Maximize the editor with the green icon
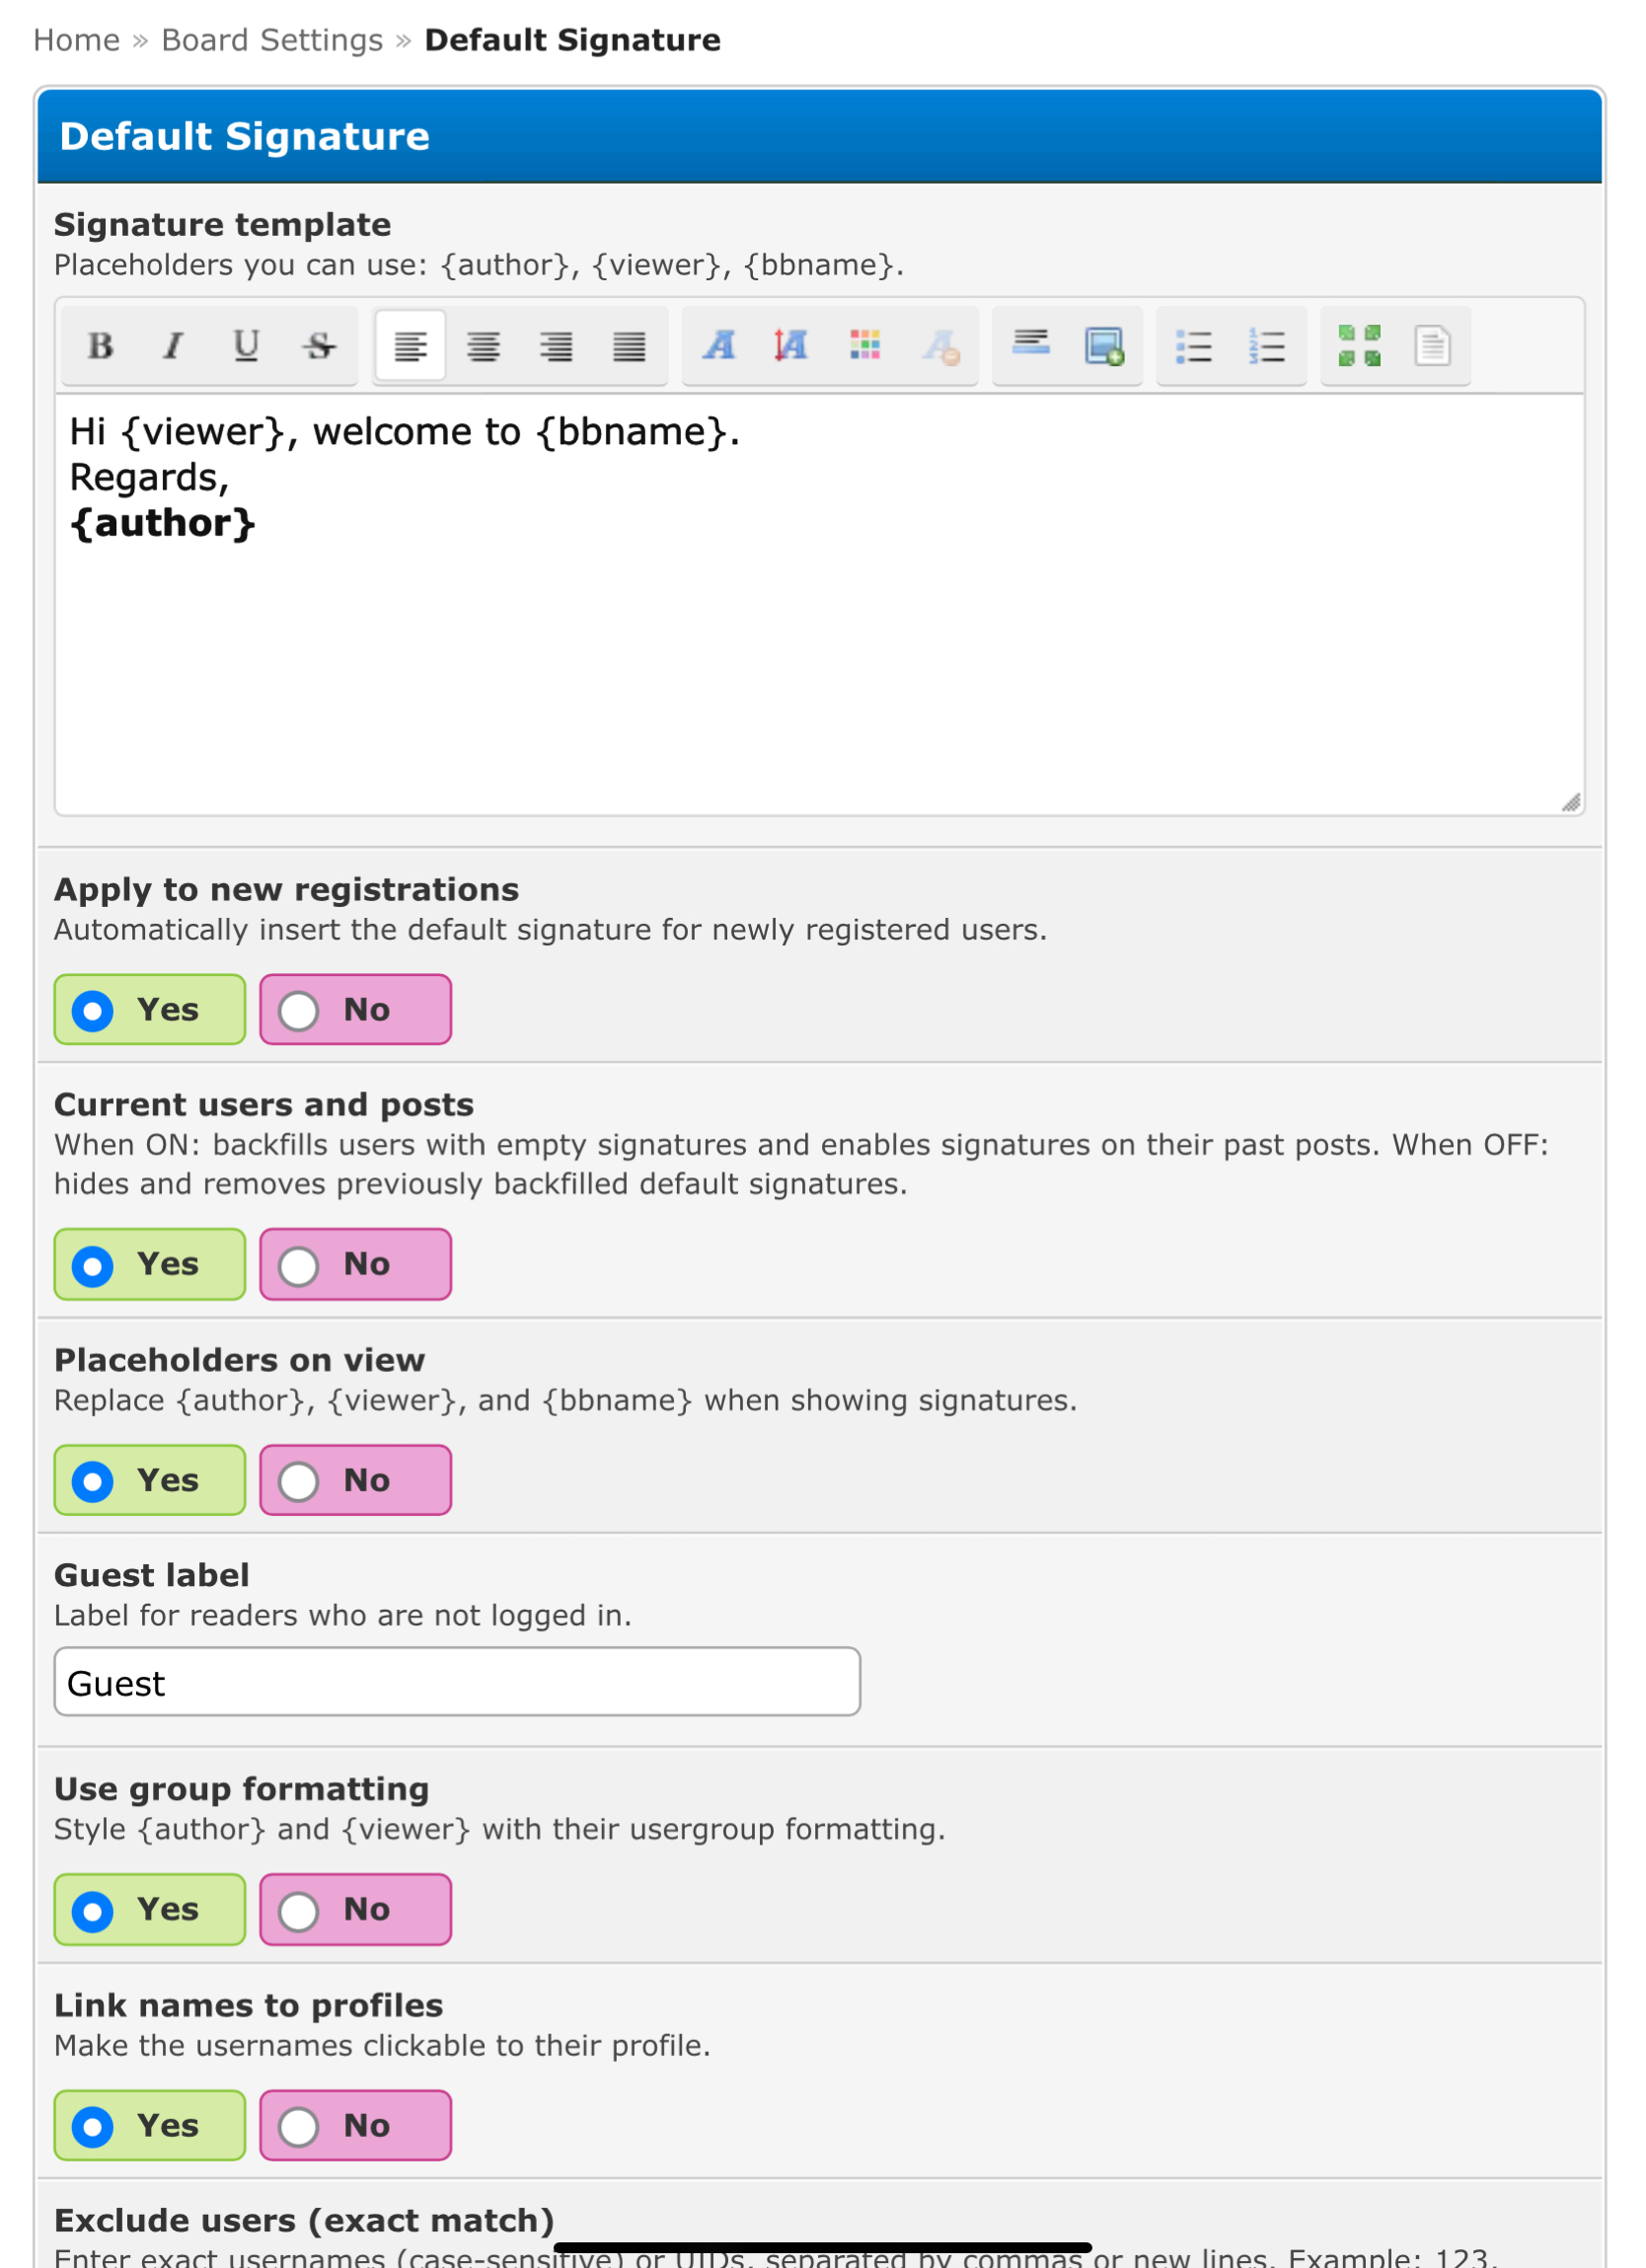 point(1359,346)
